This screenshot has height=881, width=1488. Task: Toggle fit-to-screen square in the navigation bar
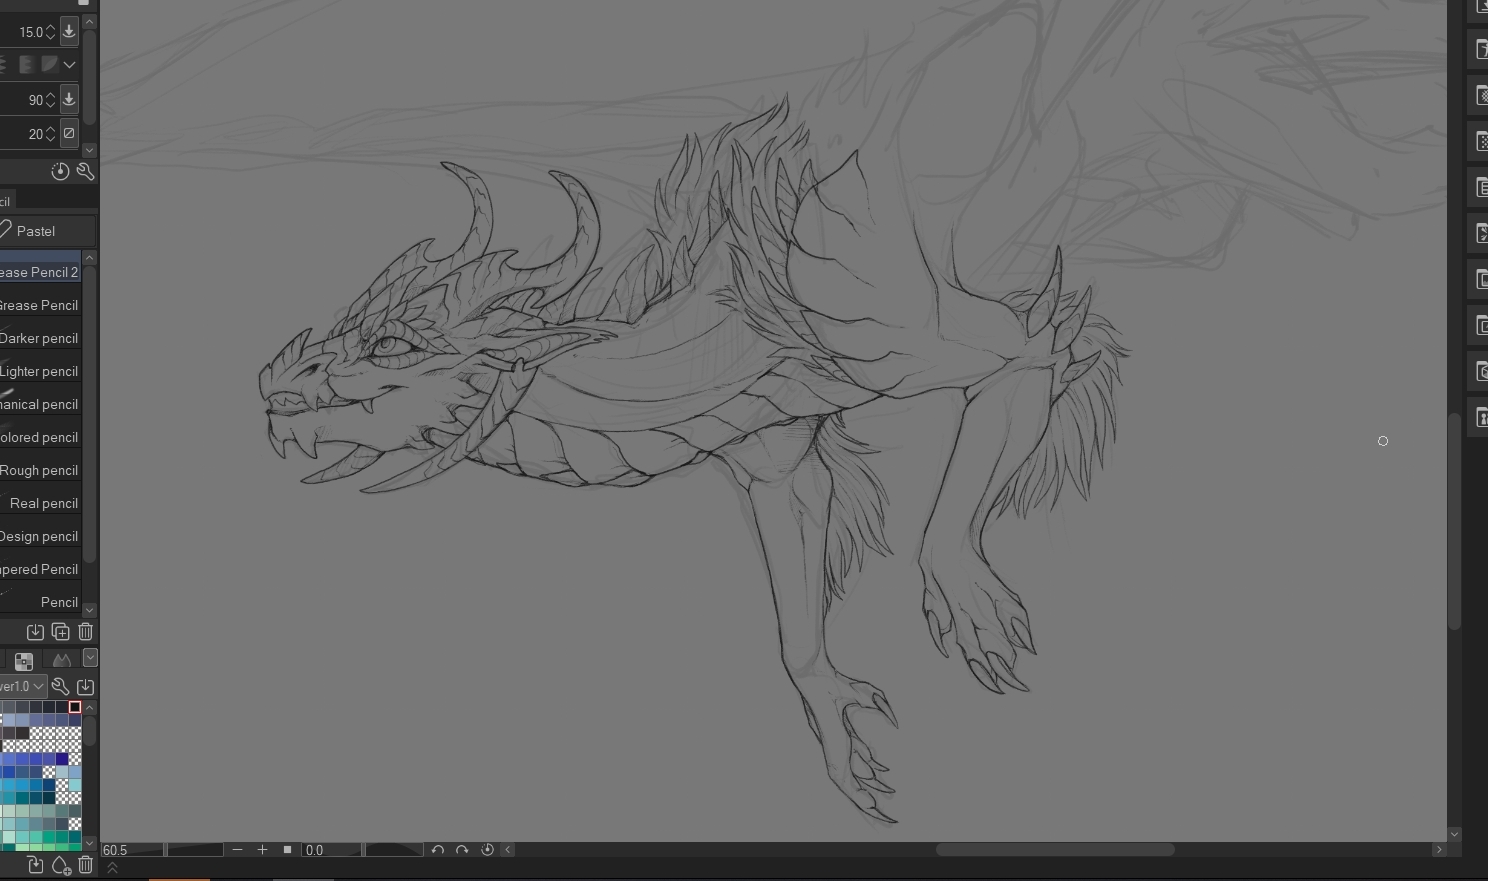[x=287, y=850]
